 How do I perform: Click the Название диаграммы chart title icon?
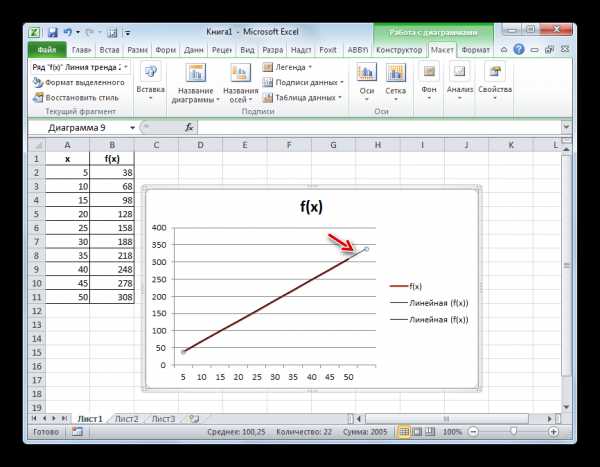point(196,73)
